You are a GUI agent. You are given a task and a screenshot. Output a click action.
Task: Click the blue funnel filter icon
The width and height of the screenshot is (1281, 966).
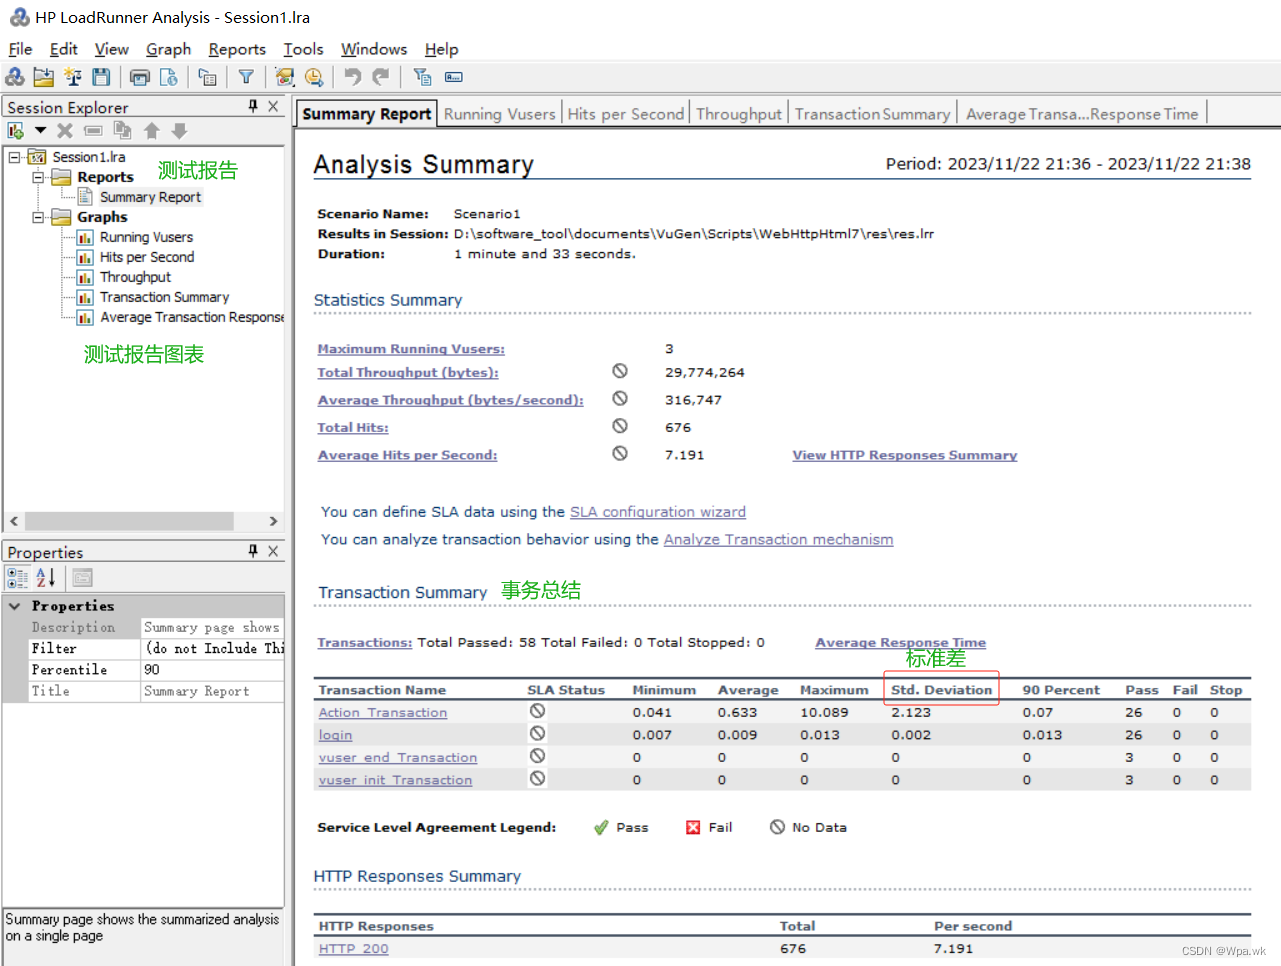246,77
